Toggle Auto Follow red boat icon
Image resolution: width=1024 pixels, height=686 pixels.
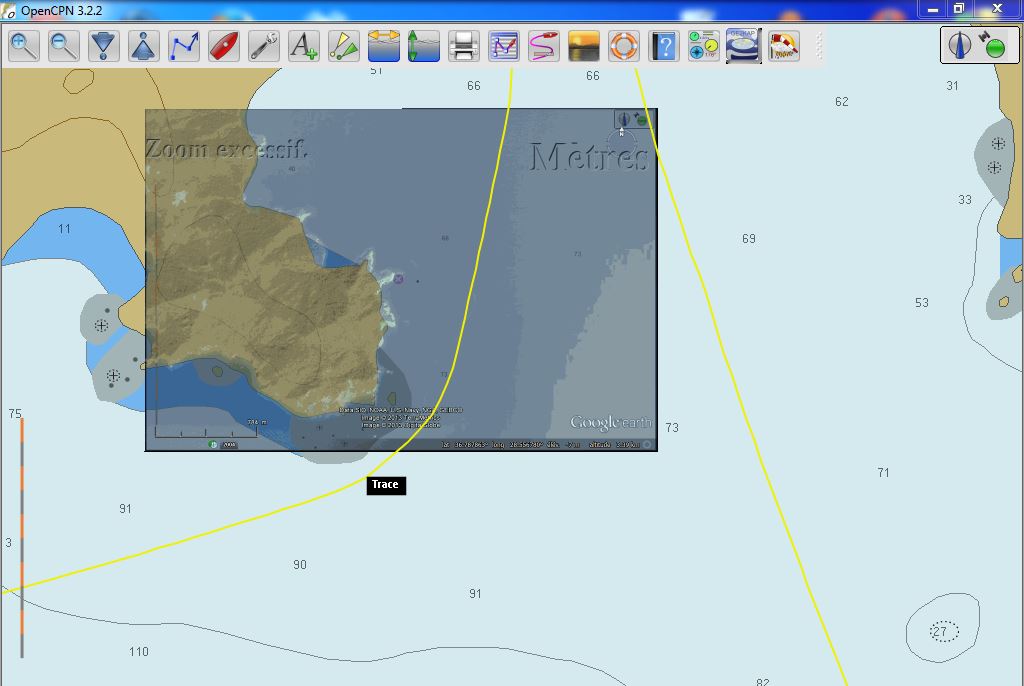point(223,46)
